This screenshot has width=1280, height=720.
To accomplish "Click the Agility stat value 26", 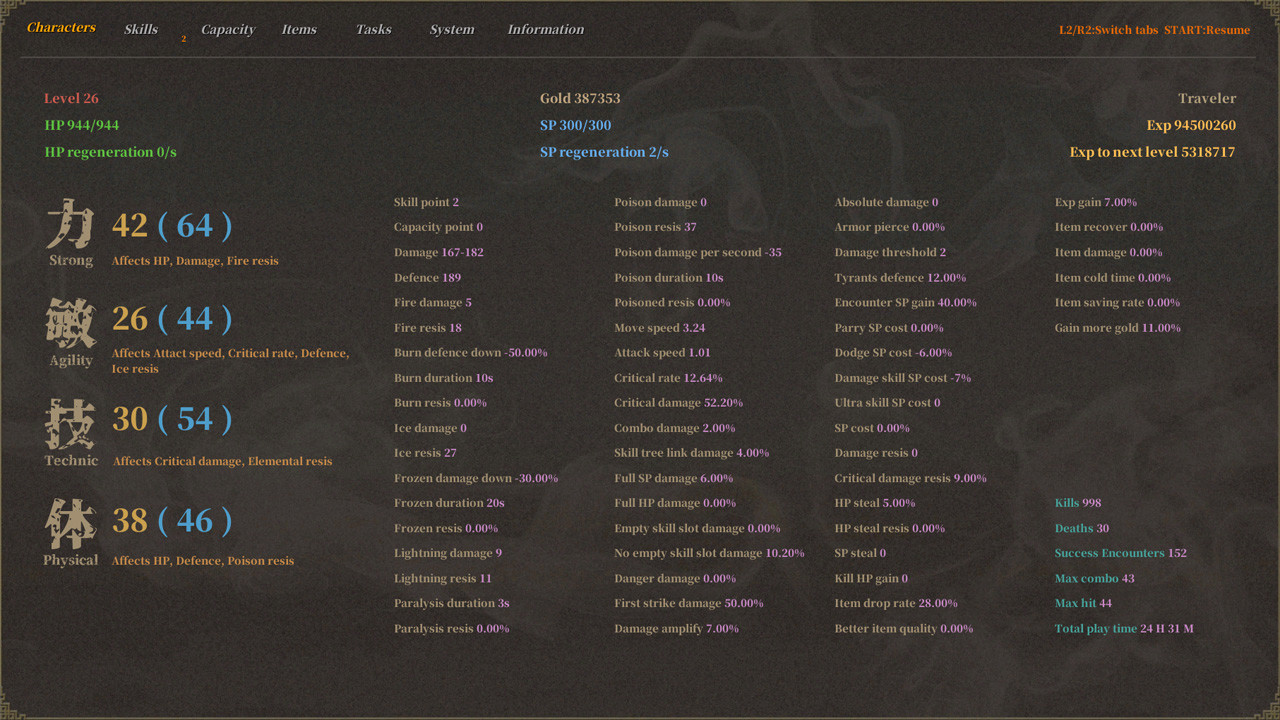I will (129, 319).
